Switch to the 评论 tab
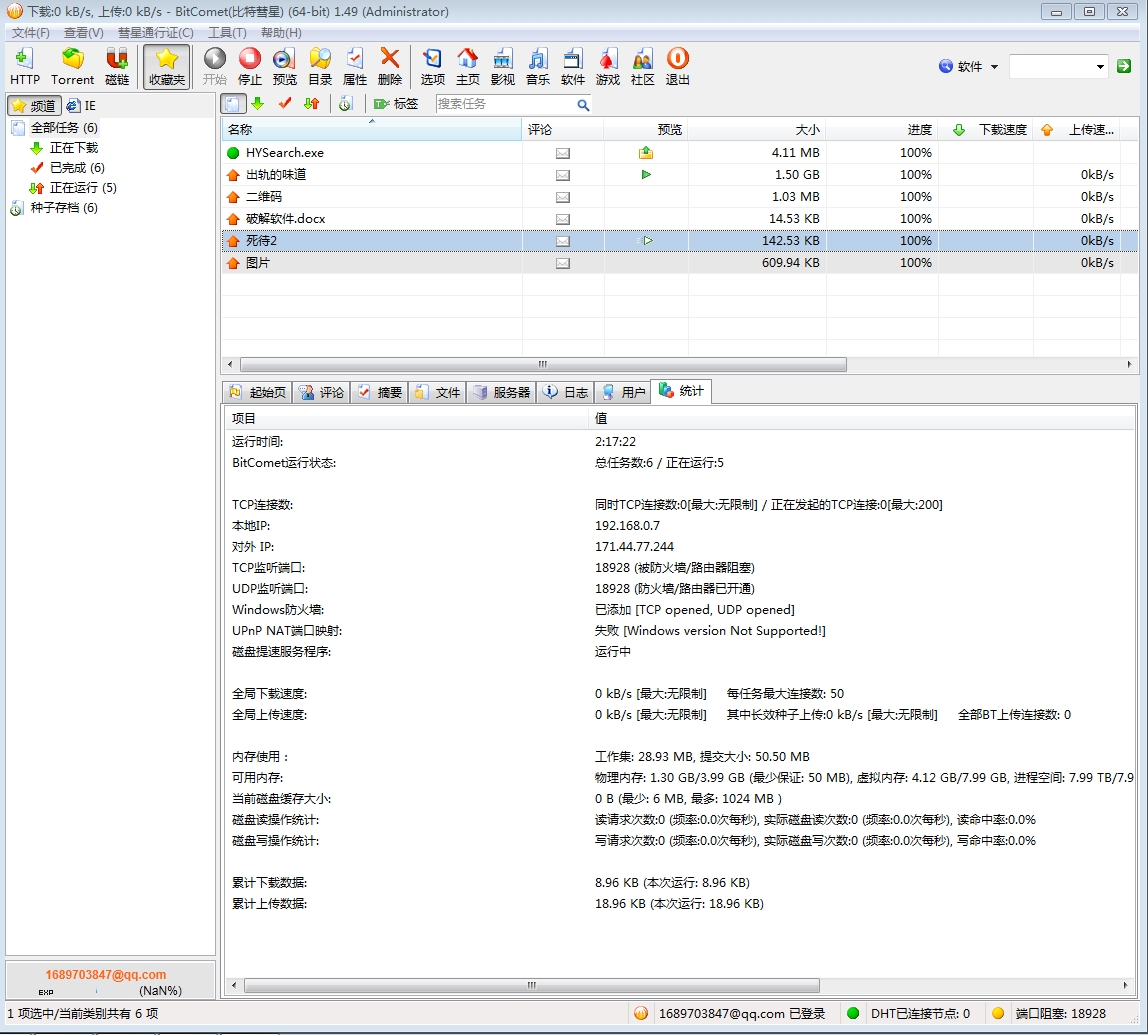The height and width of the screenshot is (1035, 1148). point(322,392)
